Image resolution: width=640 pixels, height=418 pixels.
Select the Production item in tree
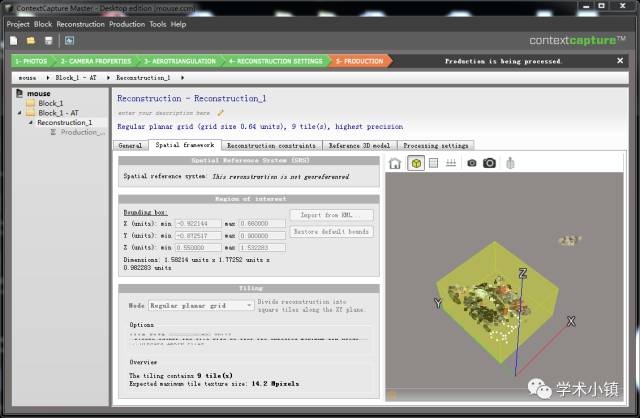82,132
